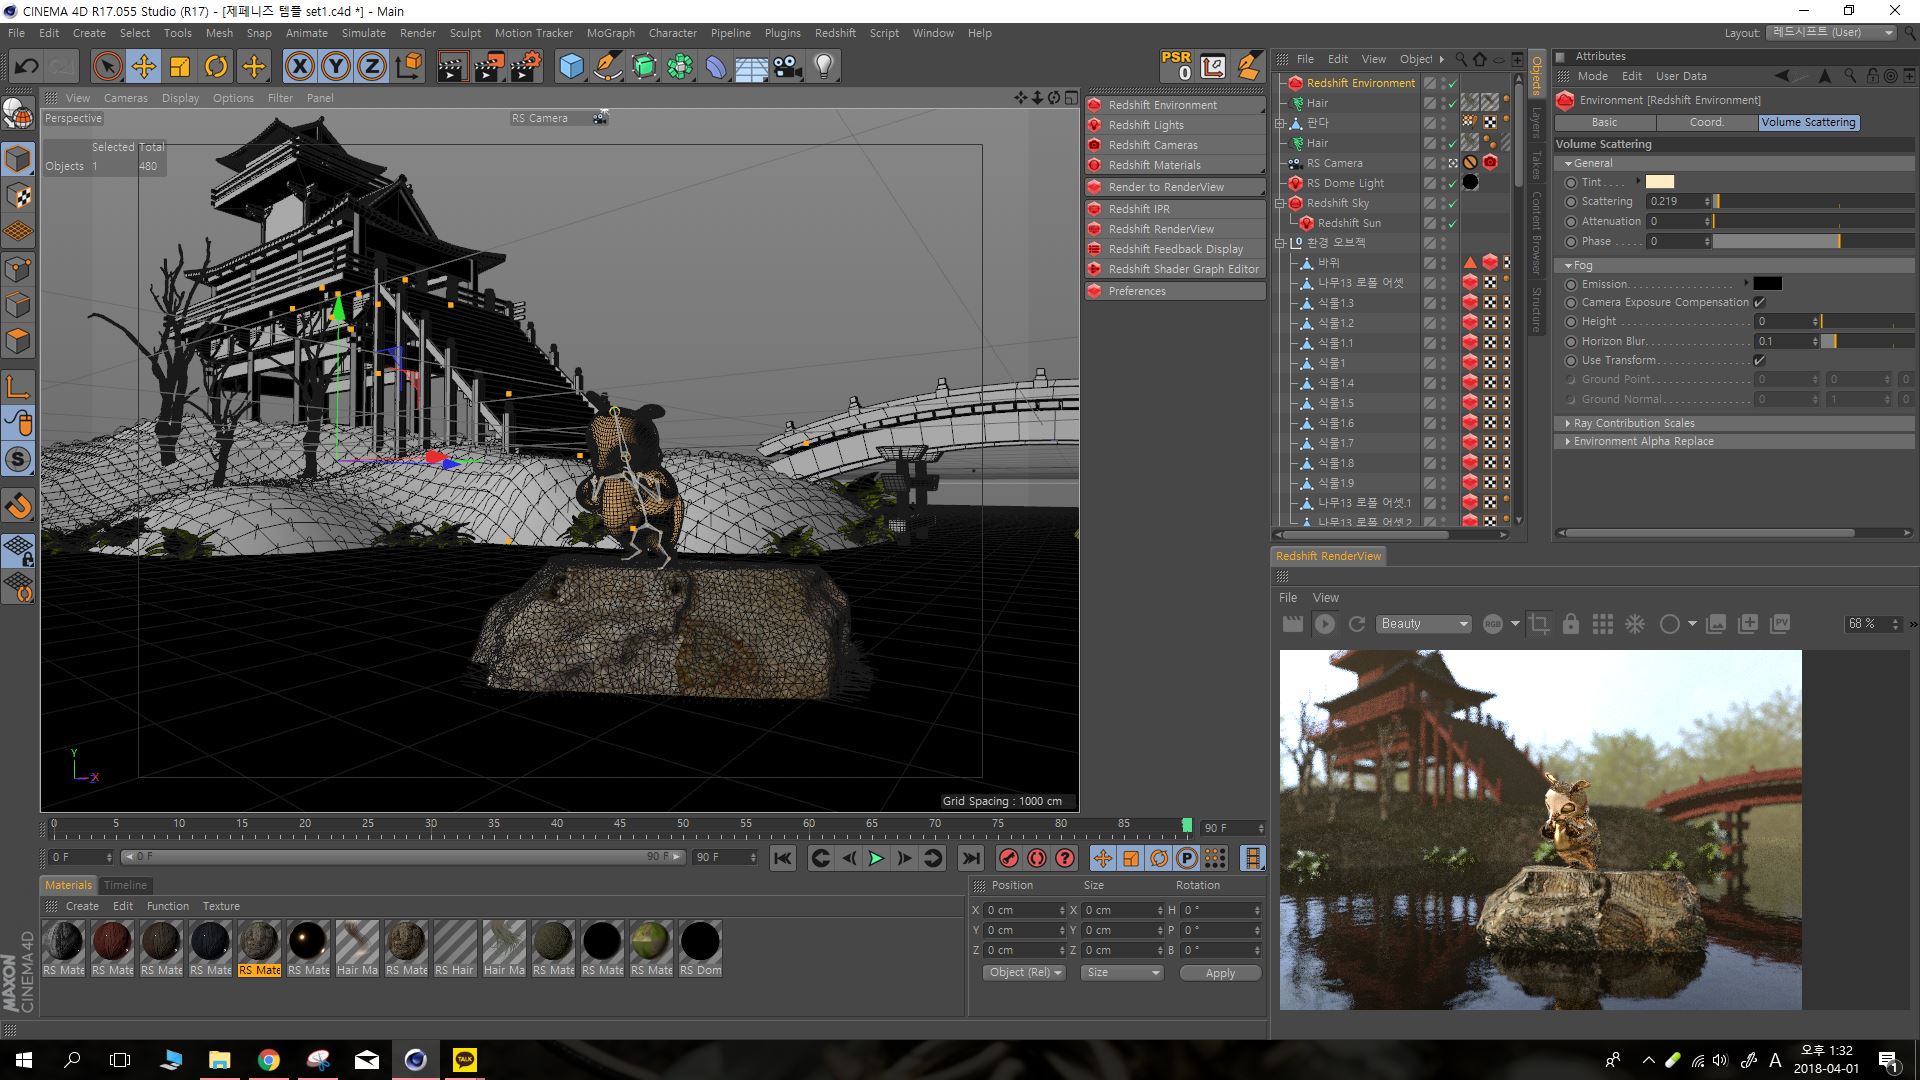Toggle Camera Exposure Compensation checkbox
The height and width of the screenshot is (1080, 1920).
(1759, 302)
